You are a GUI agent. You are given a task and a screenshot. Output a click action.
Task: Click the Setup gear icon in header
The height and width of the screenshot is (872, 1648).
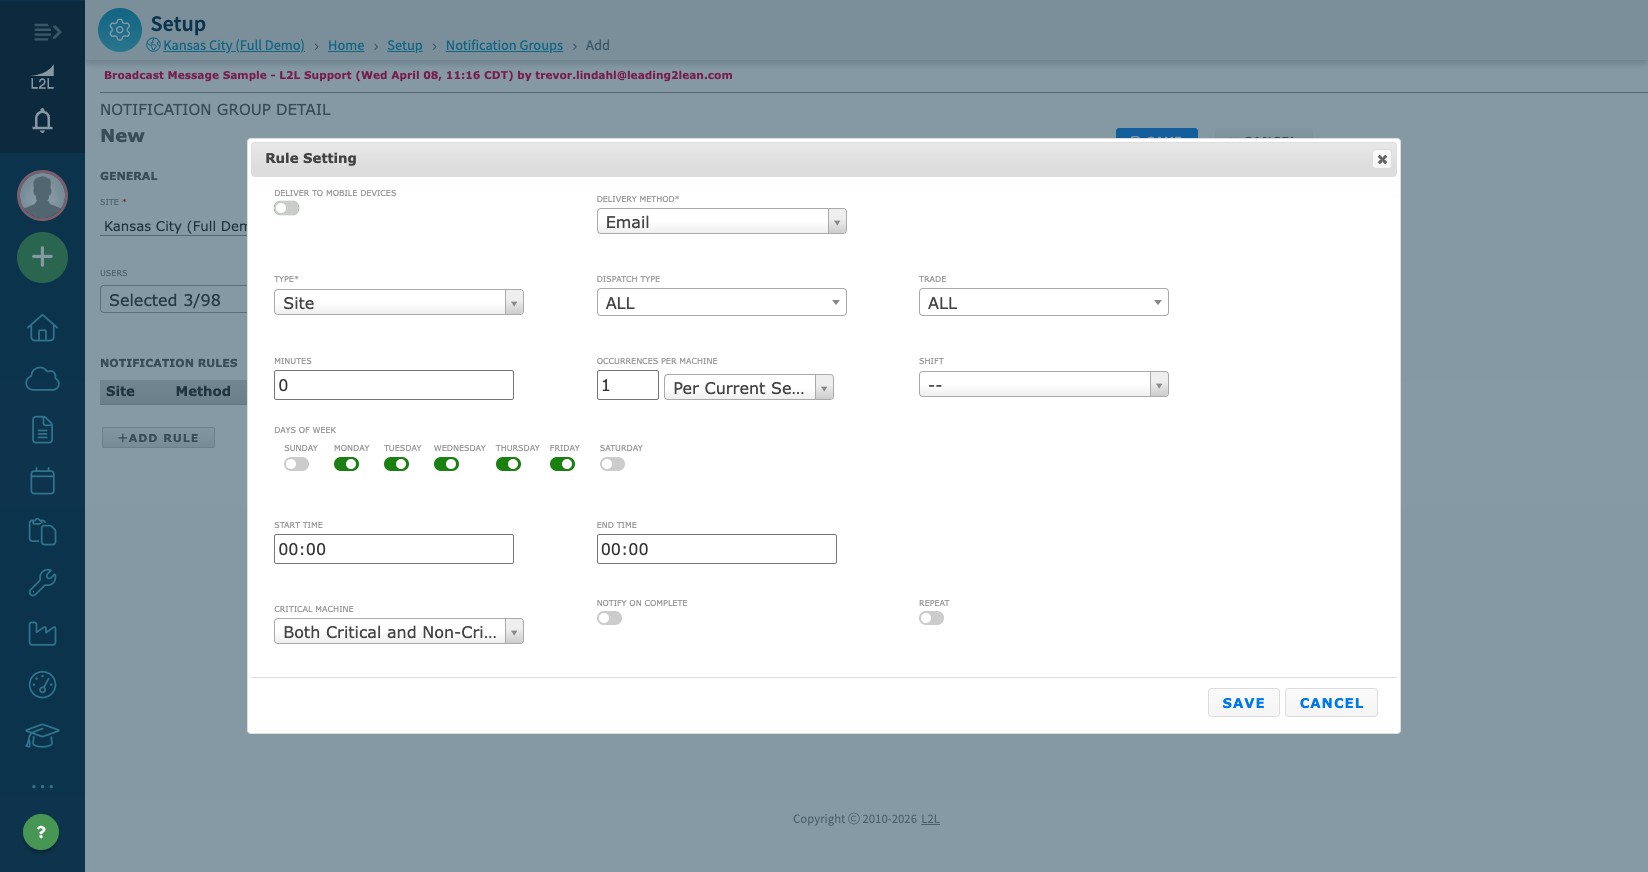[x=120, y=31]
